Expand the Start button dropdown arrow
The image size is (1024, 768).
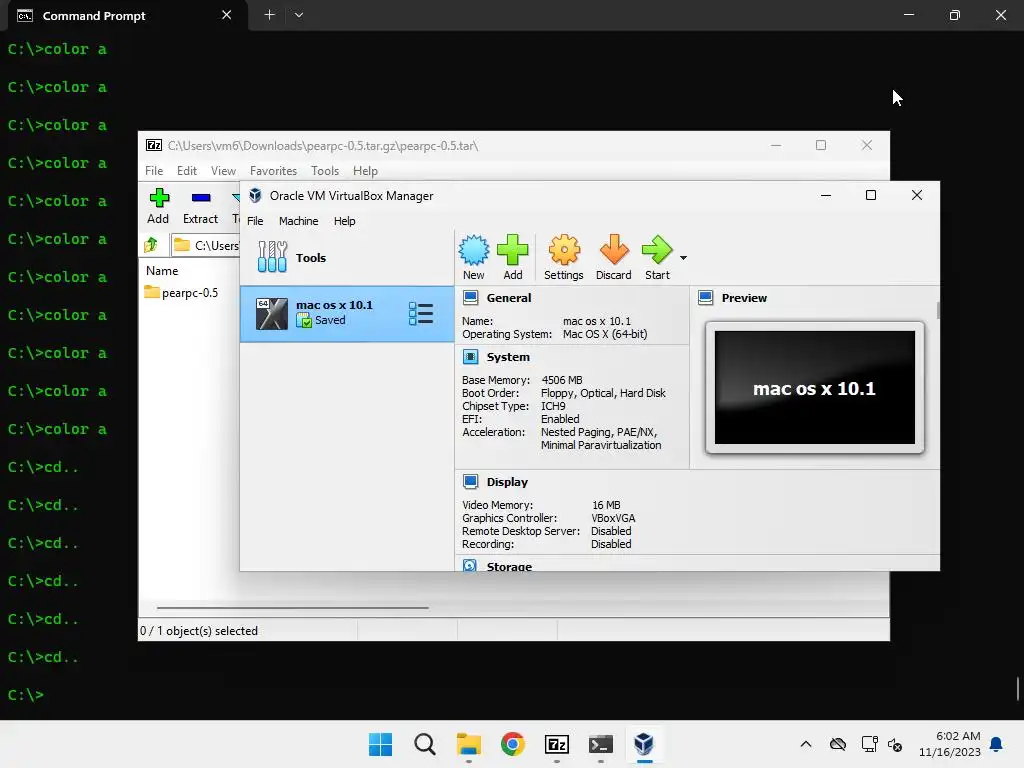[x=683, y=258]
